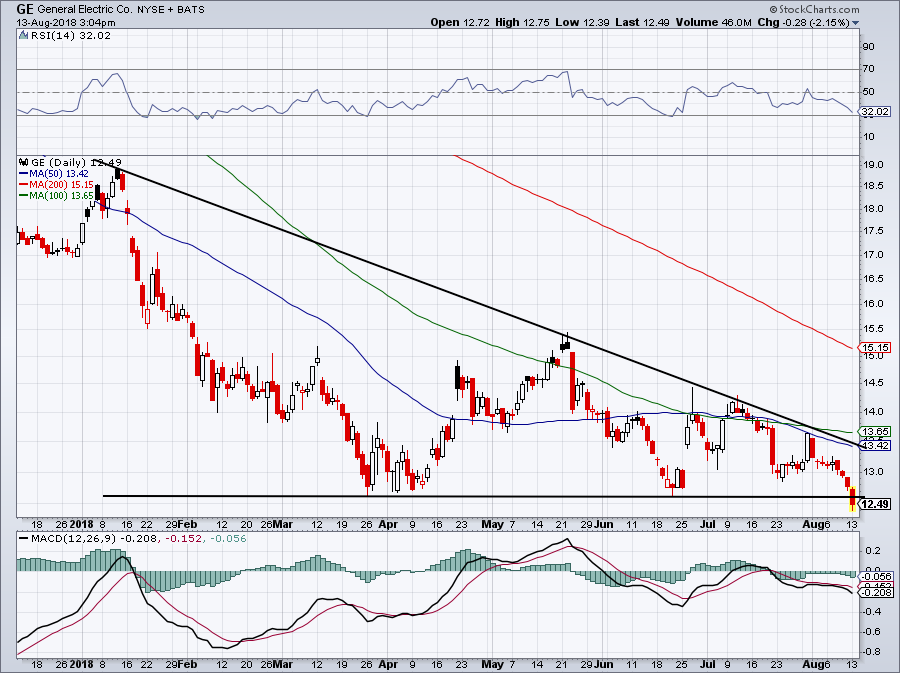
Task: Click the blue dropdown arrow beside Chg value
Action: tap(856, 23)
